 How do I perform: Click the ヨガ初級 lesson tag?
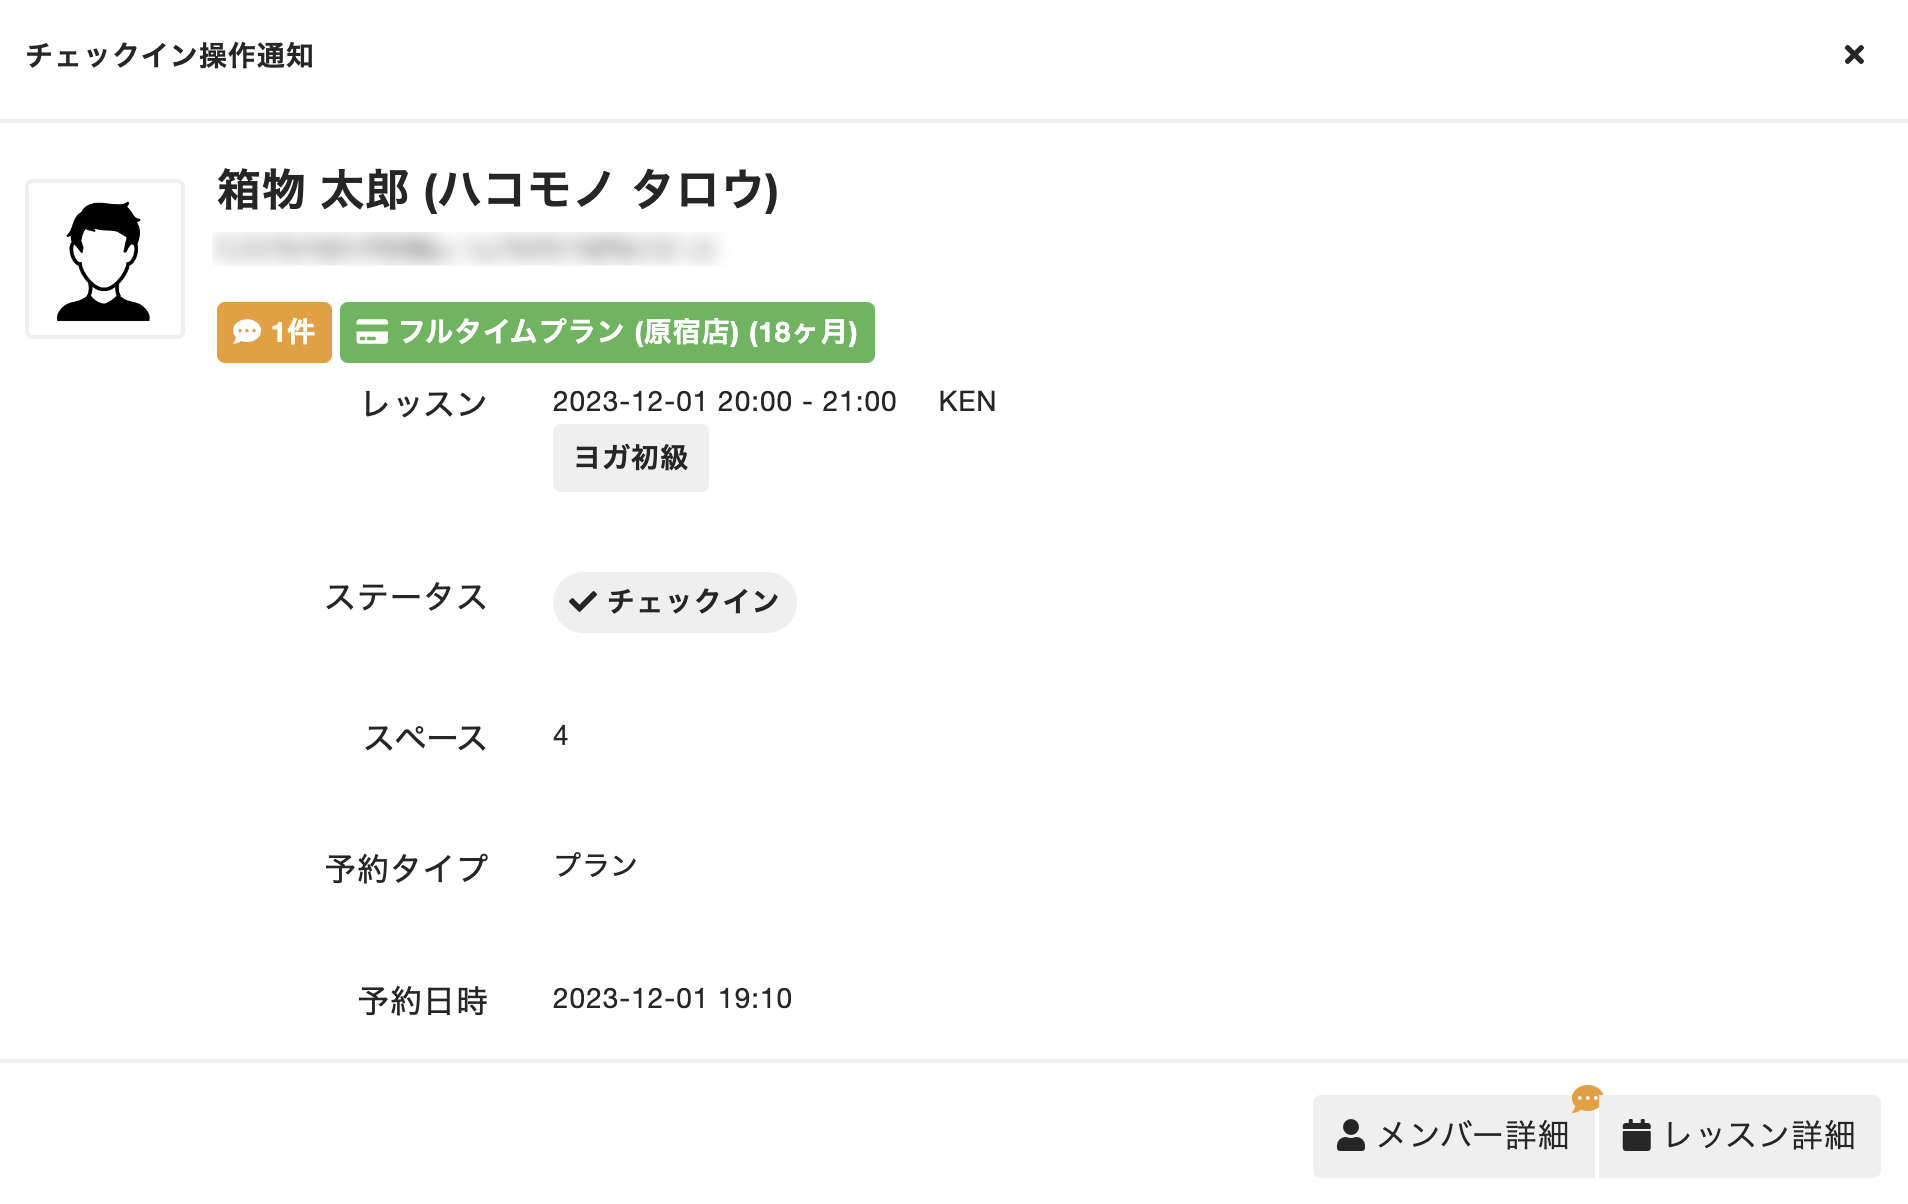(630, 458)
